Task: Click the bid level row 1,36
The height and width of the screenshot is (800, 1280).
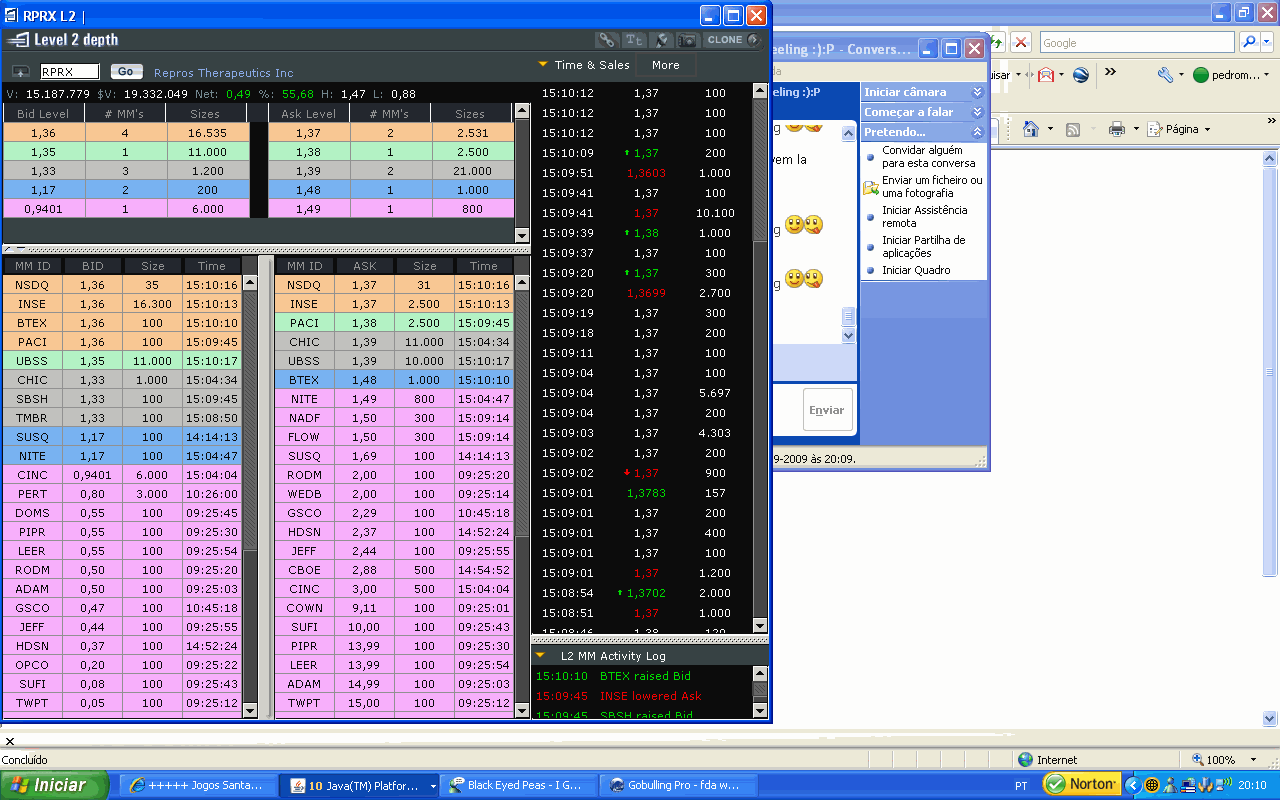Action: 127,132
